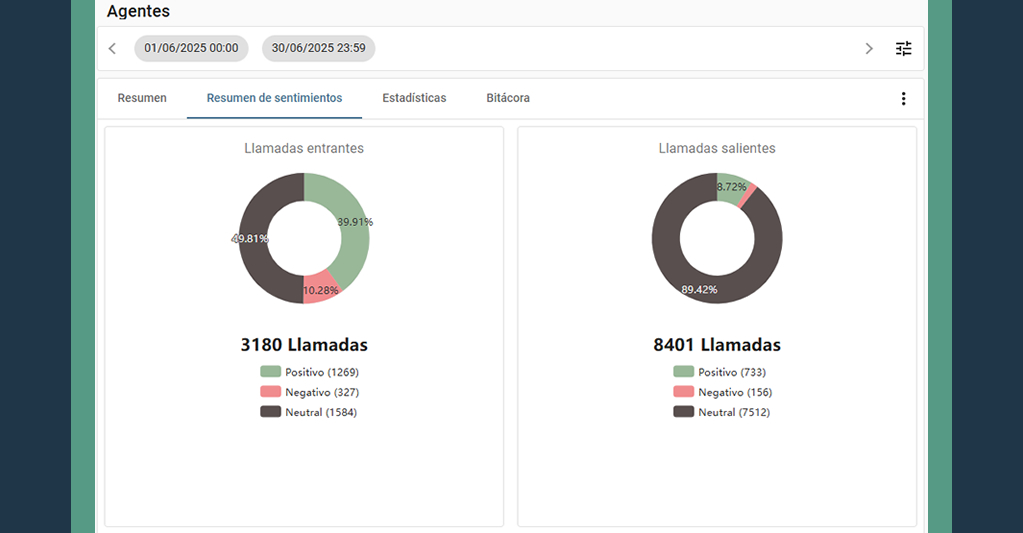Advance to the next date range
1023x533 pixels.
869,48
